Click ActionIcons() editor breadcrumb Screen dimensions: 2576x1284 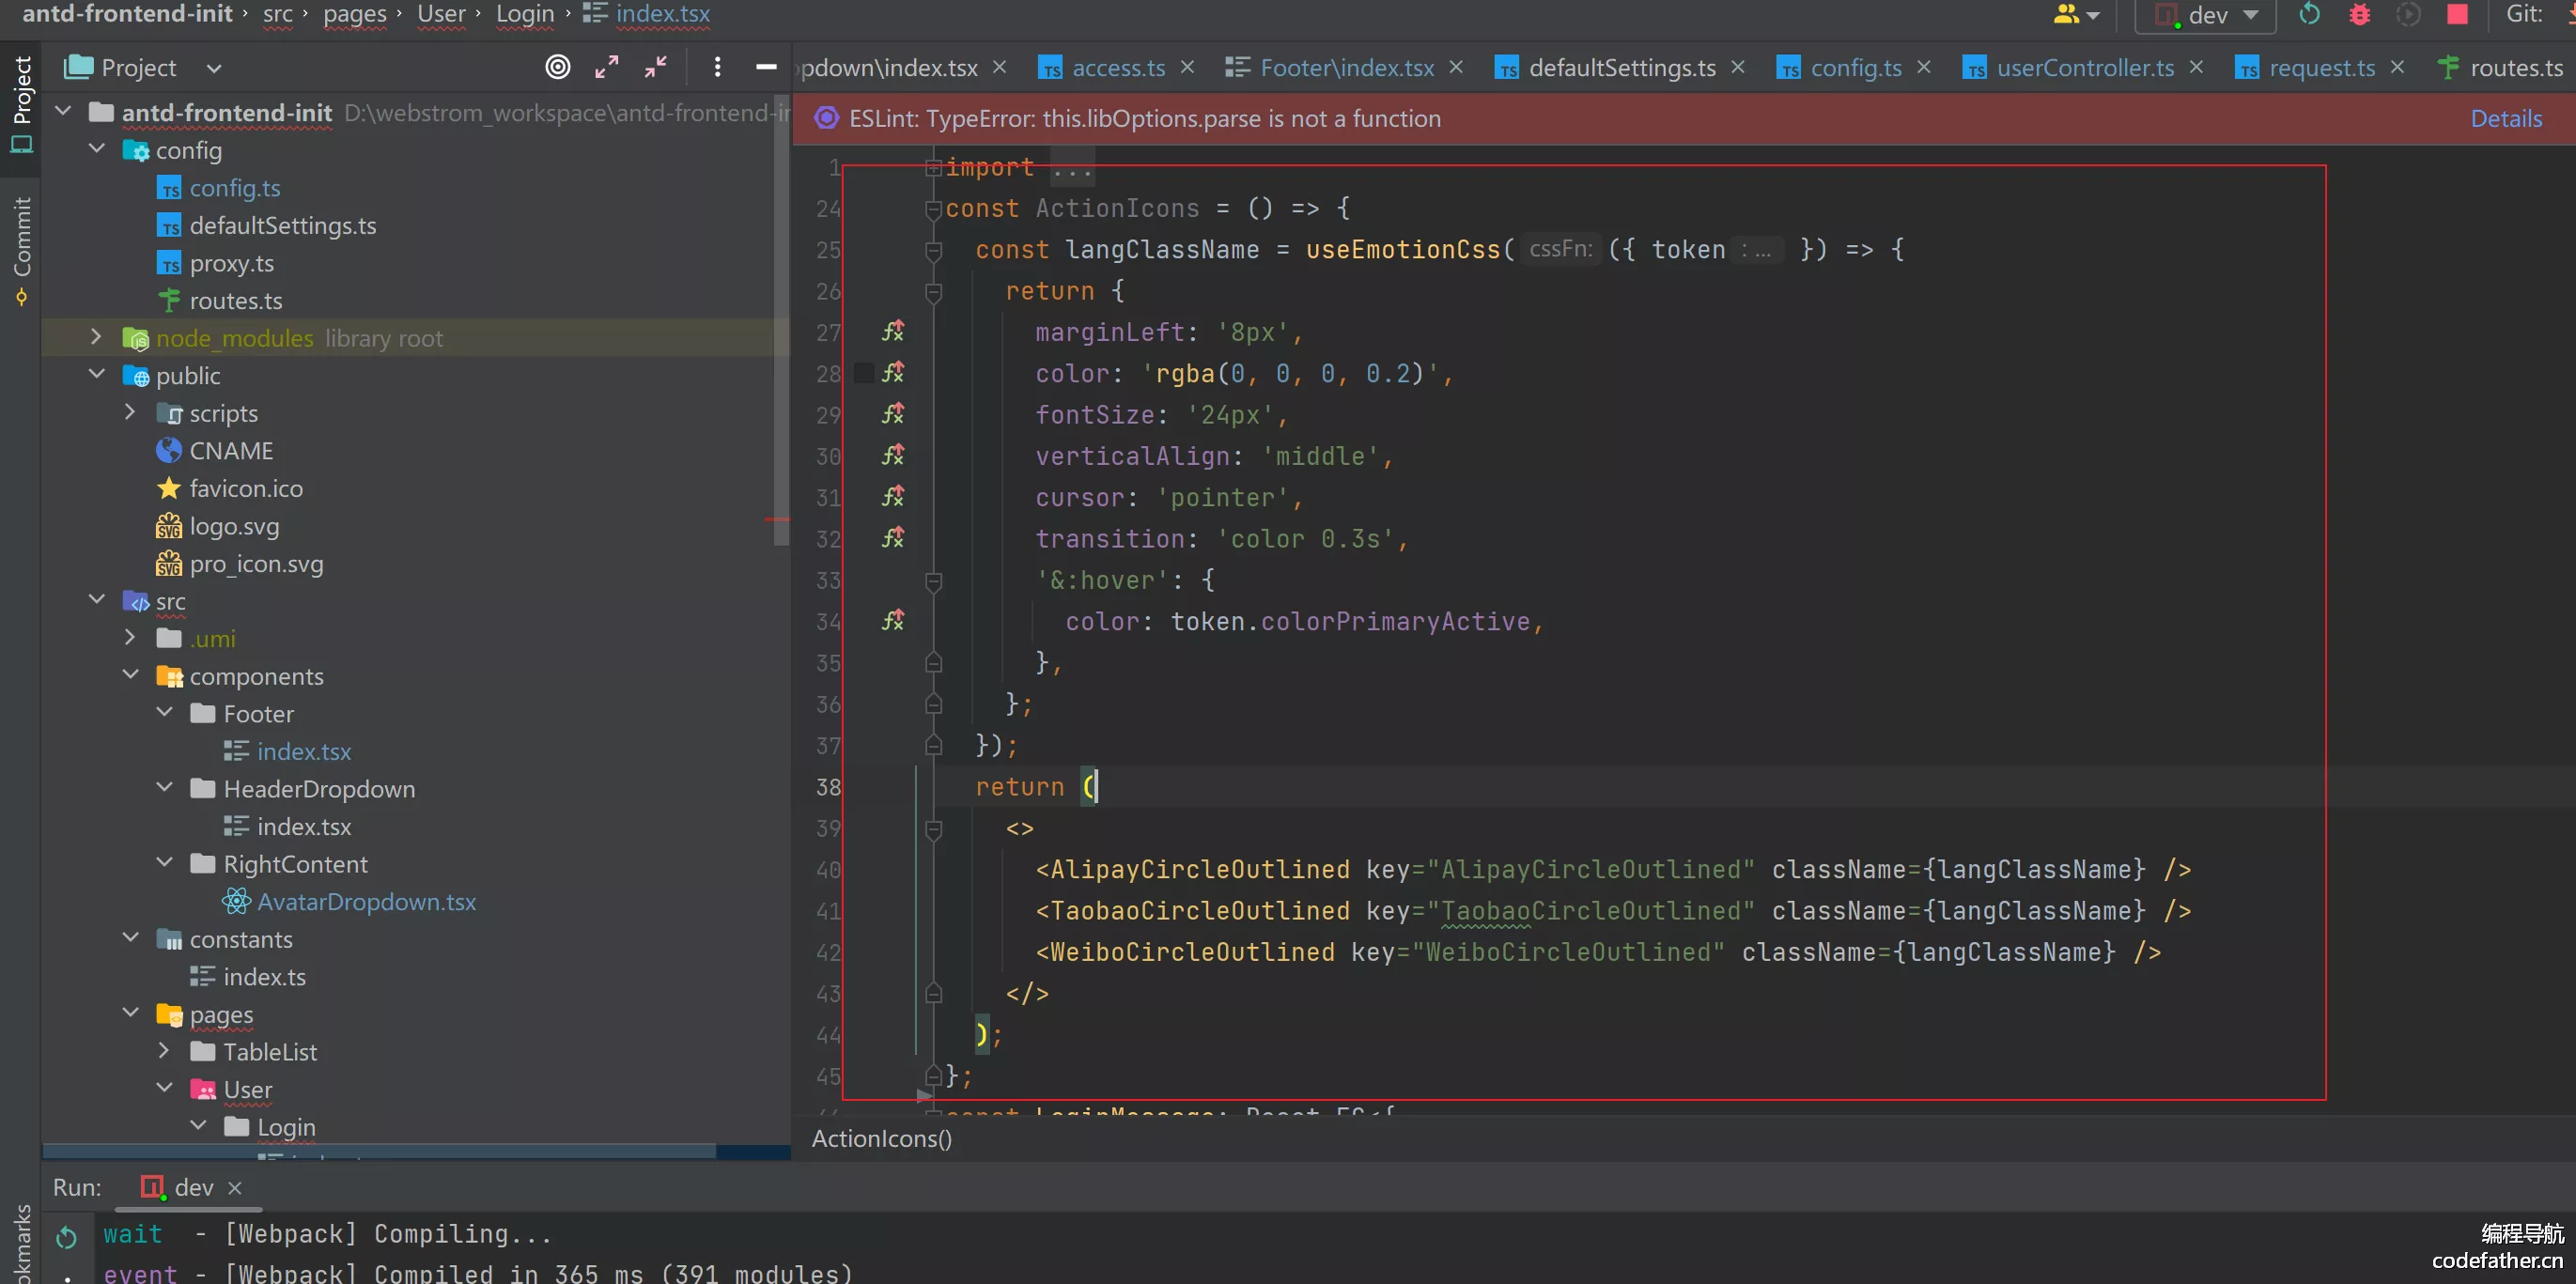pyautogui.click(x=881, y=1138)
